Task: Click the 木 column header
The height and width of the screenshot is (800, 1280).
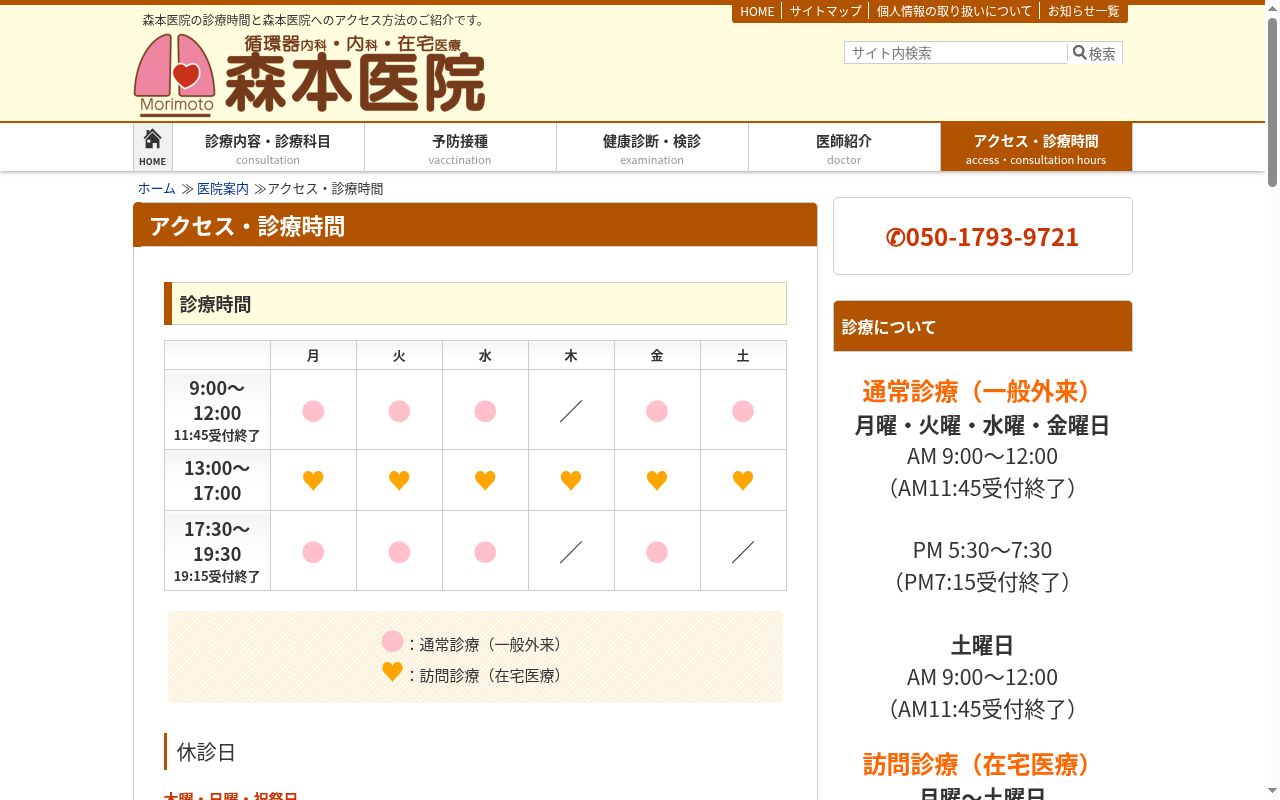Action: 571,356
